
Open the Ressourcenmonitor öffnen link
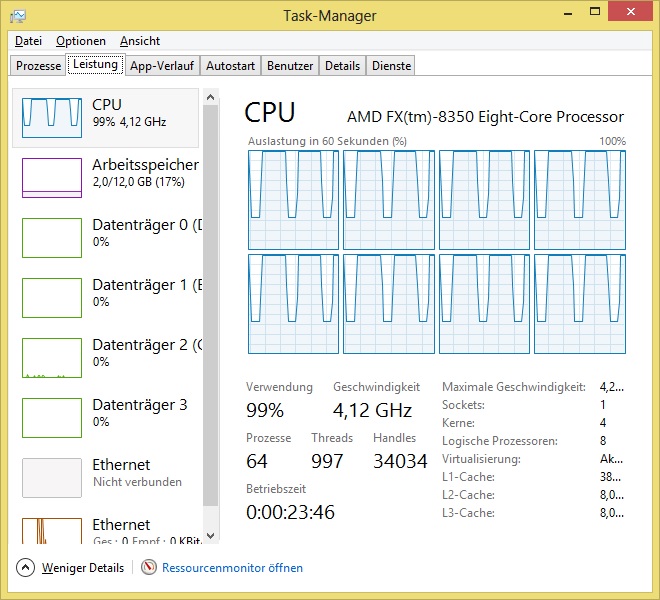(x=232, y=568)
